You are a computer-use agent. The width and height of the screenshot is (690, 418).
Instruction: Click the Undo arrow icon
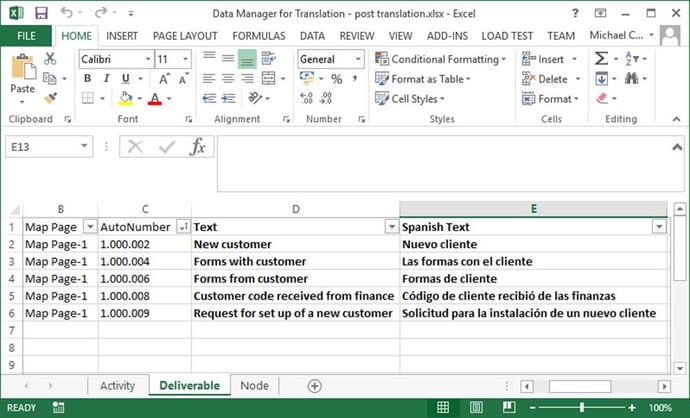click(67, 12)
